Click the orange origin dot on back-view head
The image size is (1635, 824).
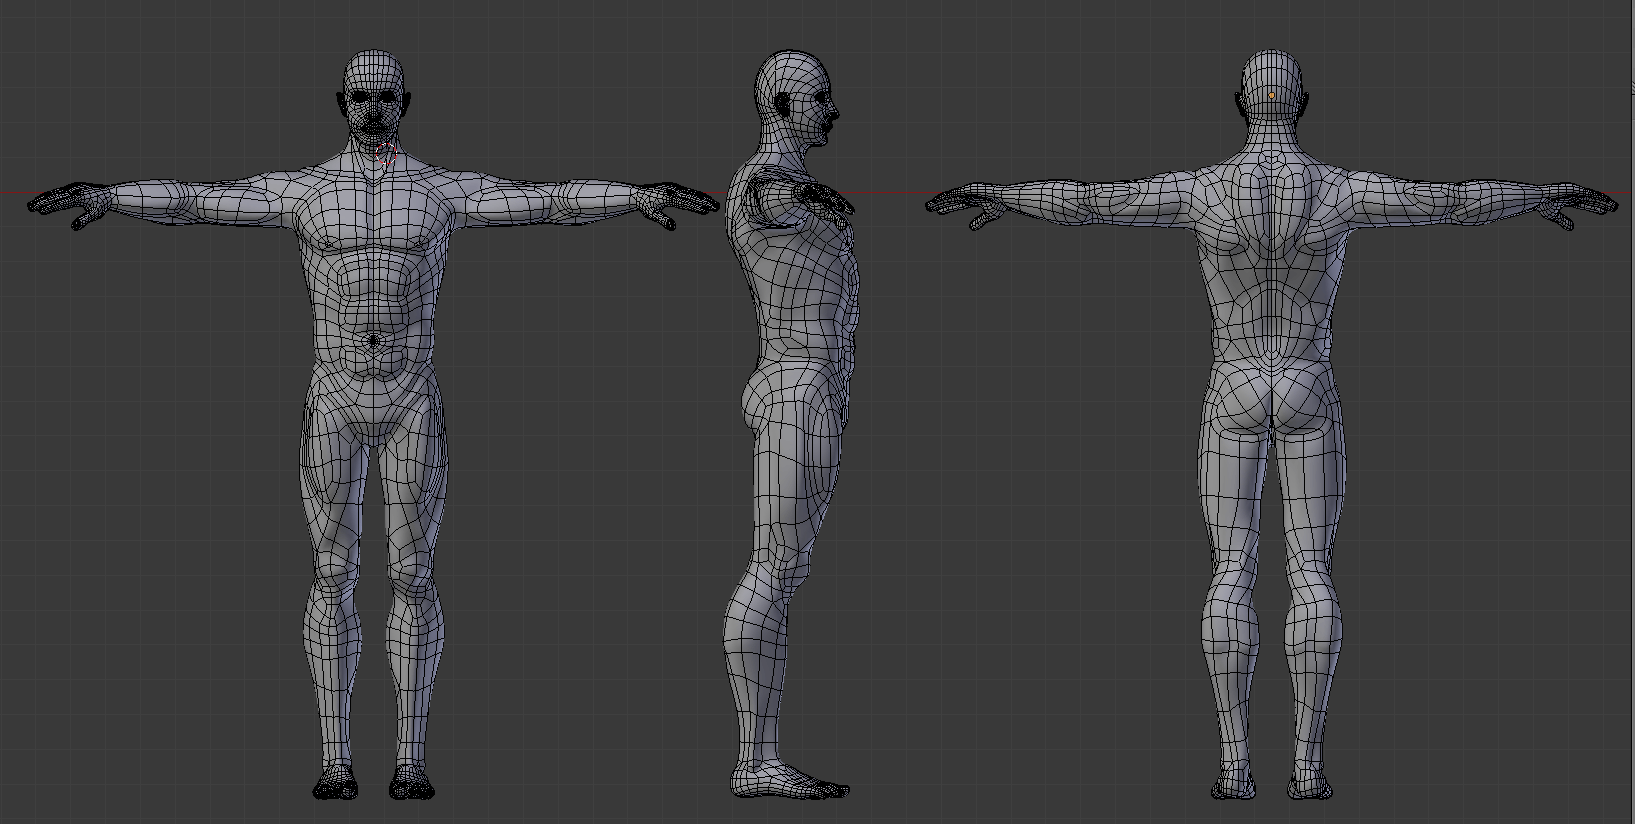coord(1271,96)
